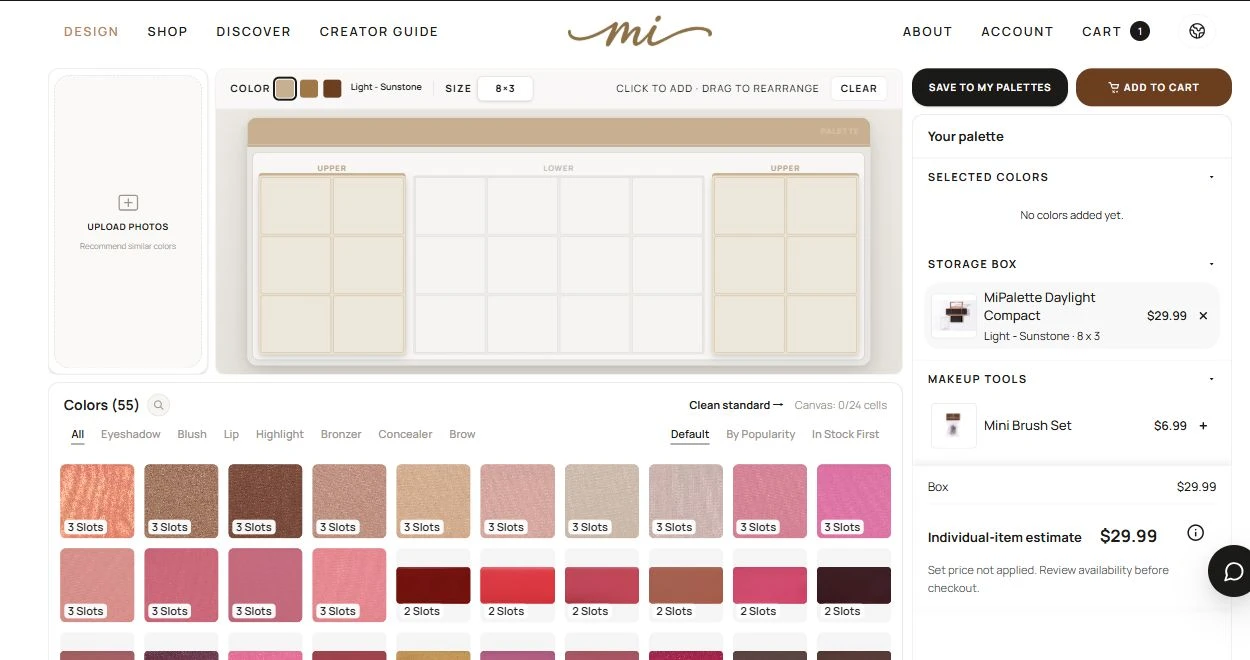Open the colors search magnifier
1250x660 pixels.
[158, 405]
